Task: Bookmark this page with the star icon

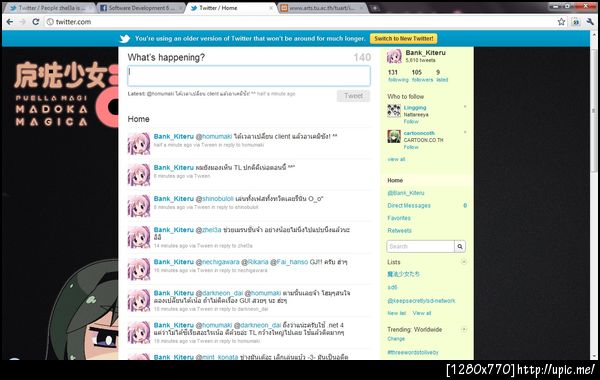Action: click(561, 22)
